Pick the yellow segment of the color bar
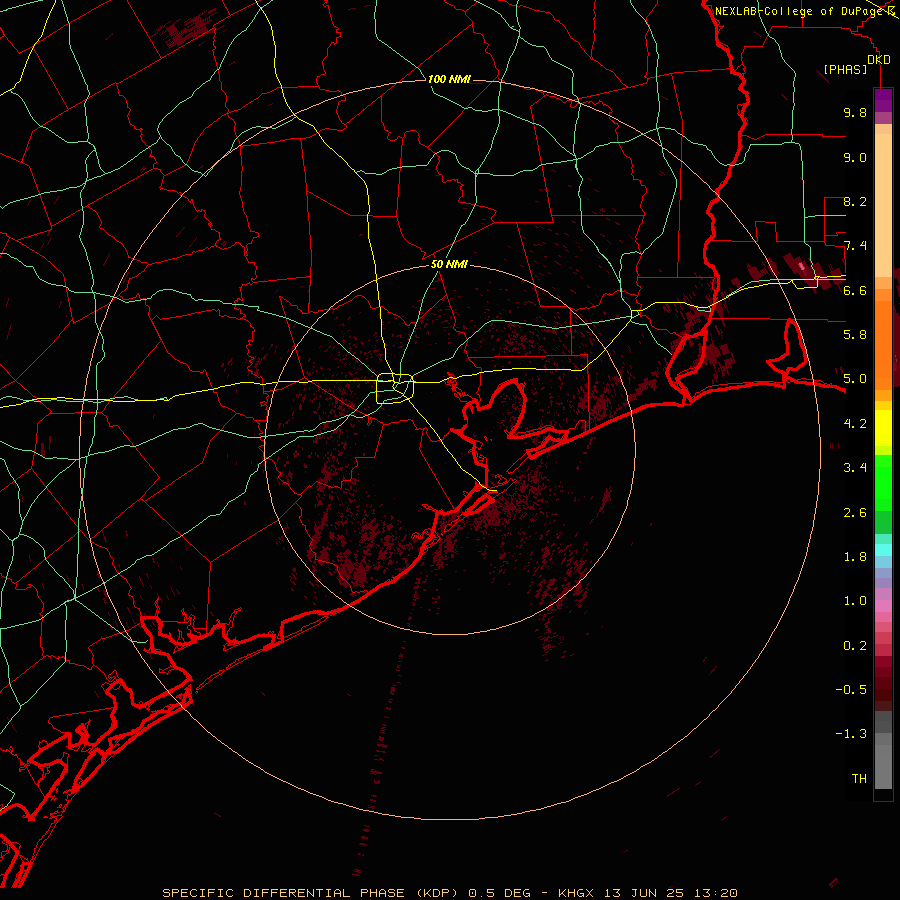Screen dimensions: 900x900 point(883,428)
